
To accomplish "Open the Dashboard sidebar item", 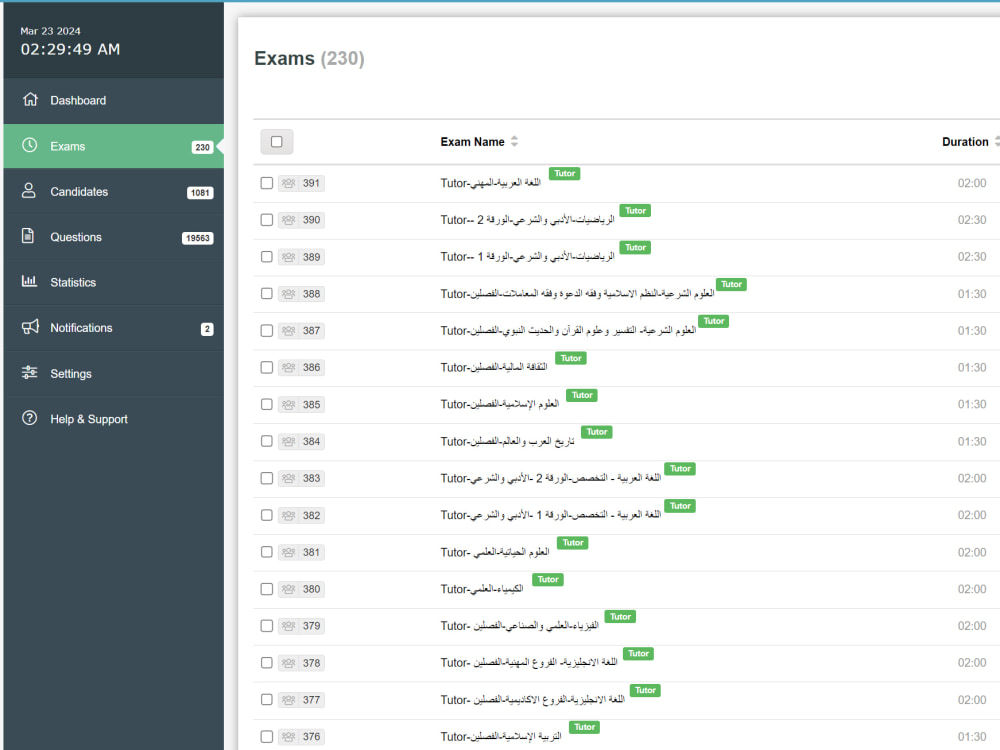I will point(114,100).
